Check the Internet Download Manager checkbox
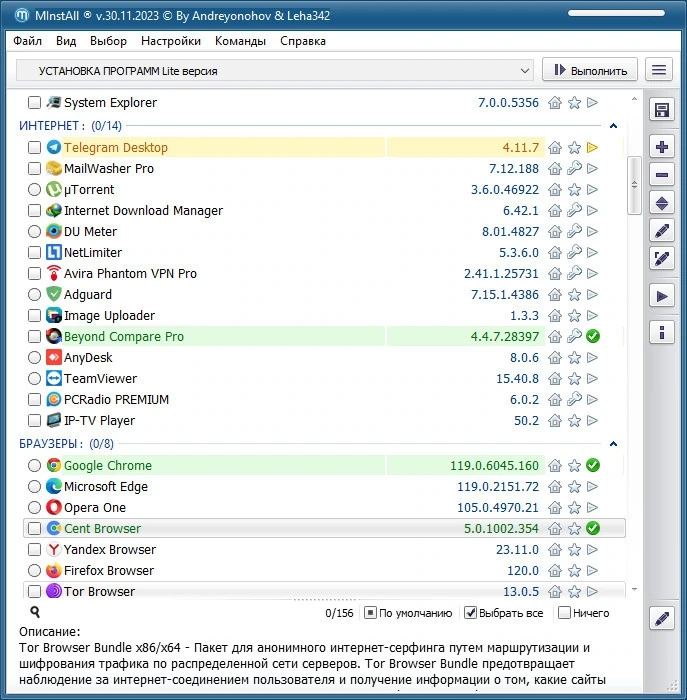 pos(34,210)
